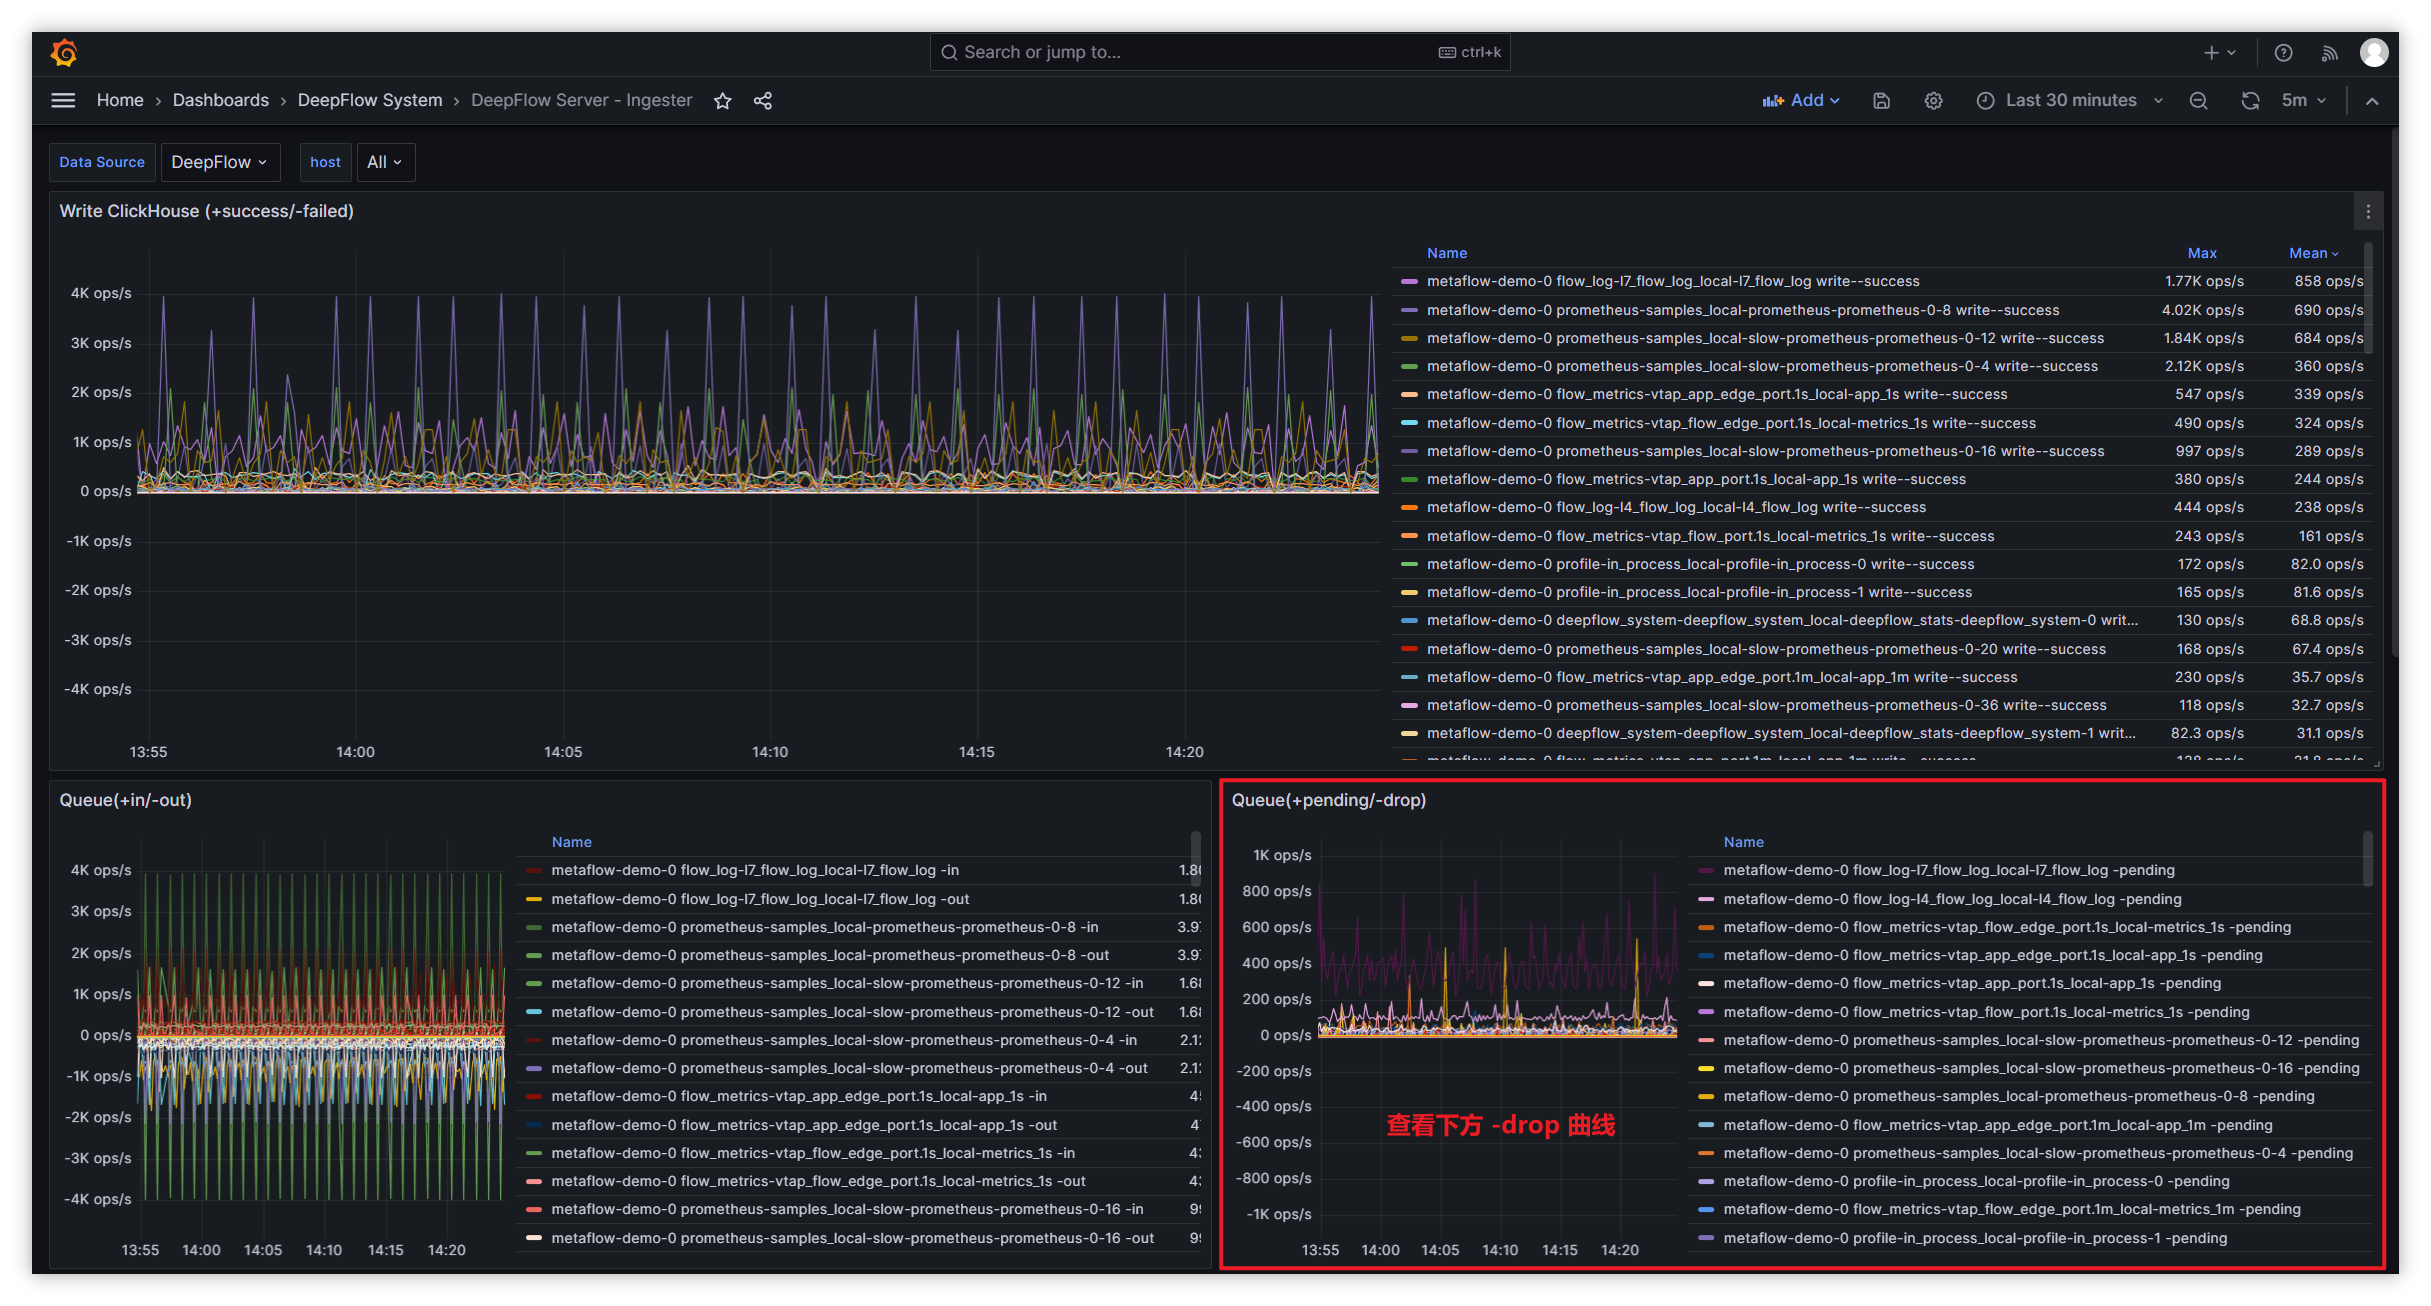The image size is (2431, 1306).
Task: Click the zoom out time range icon
Action: 2198,101
